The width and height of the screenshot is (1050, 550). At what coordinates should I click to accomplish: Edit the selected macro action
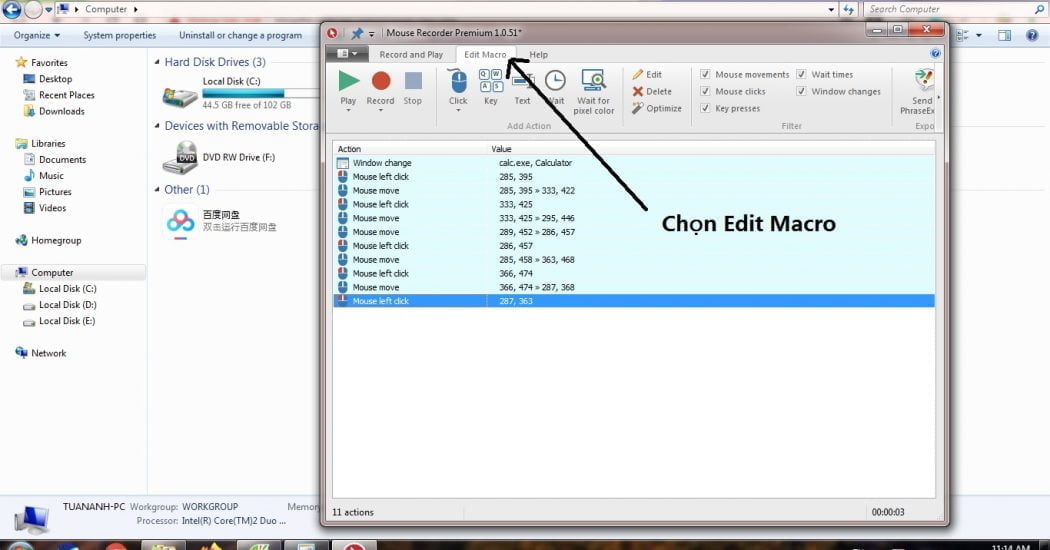tap(647, 74)
